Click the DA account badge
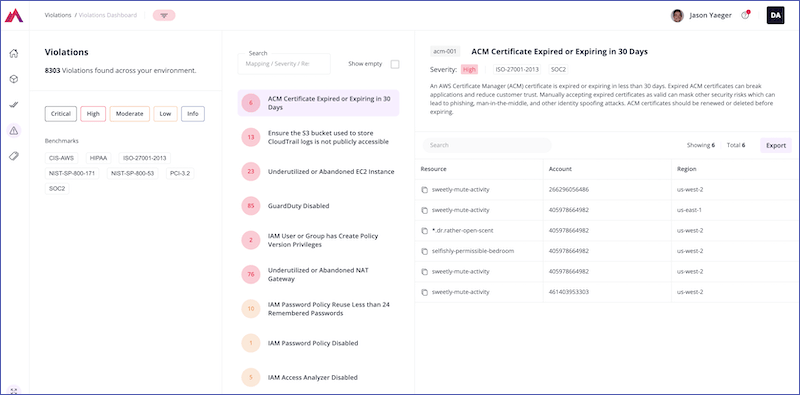 click(x=776, y=15)
